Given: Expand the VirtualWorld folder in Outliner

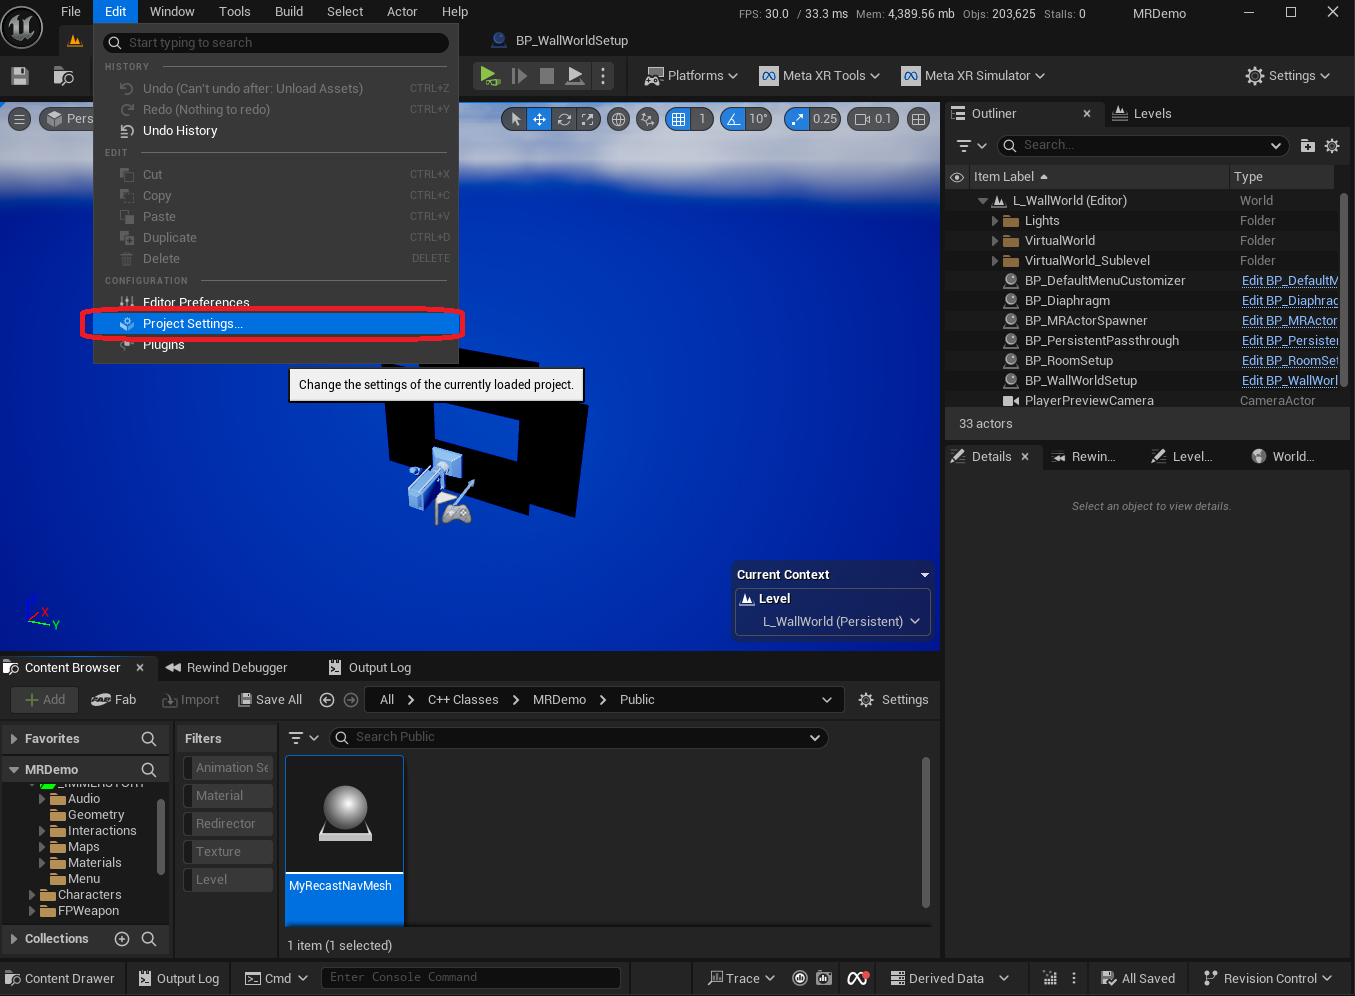Looking at the screenshot, I should [x=993, y=240].
